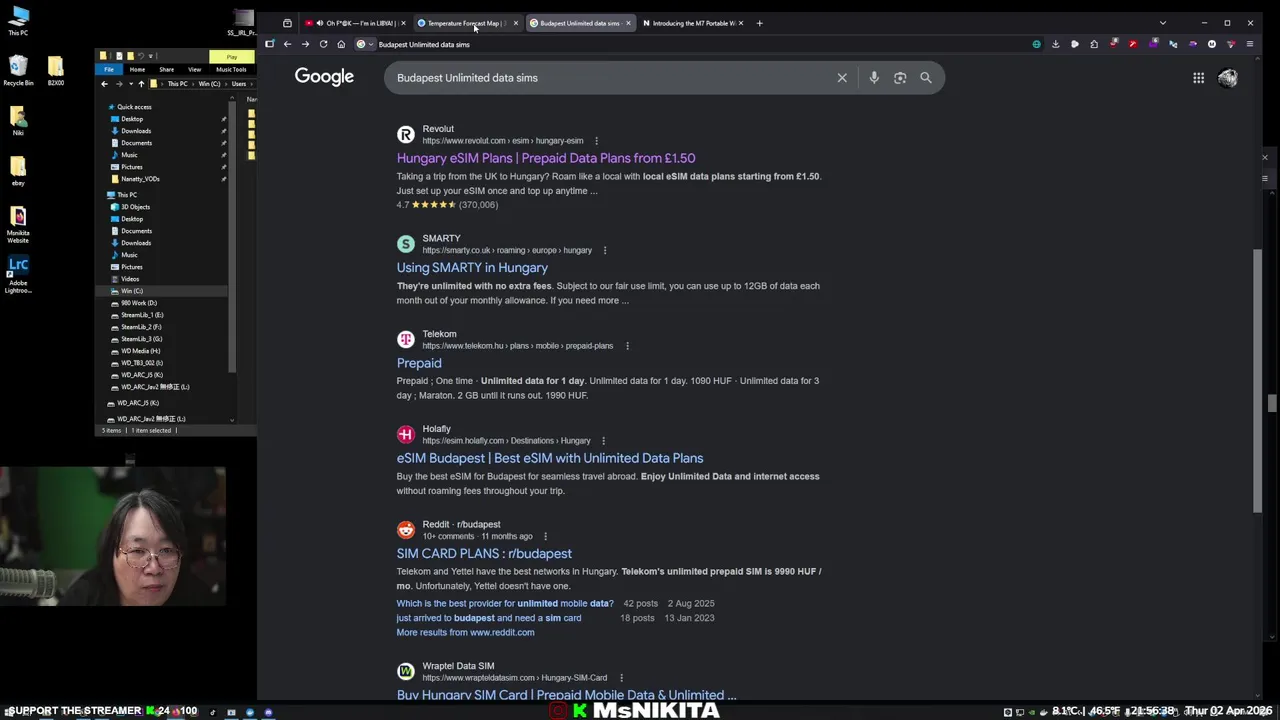This screenshot has width=1280, height=720.
Task: Open the Share ribbon tab in Explorer
Action: pos(166,69)
